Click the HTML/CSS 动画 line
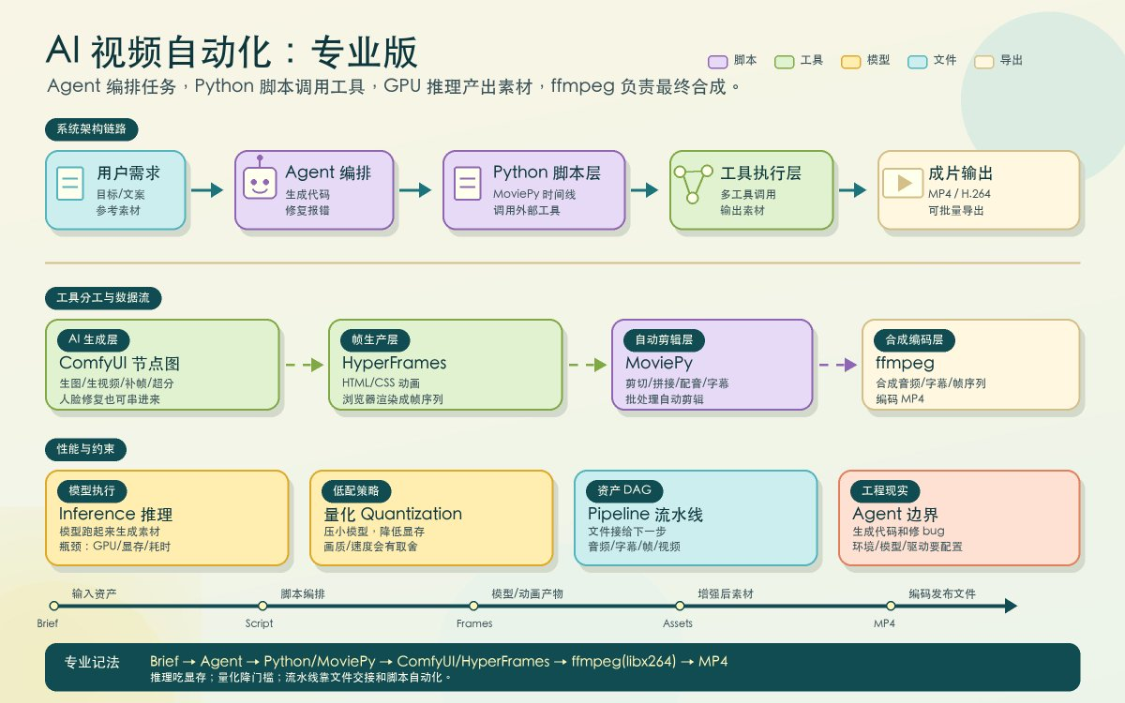1125x703 pixels. point(381,383)
